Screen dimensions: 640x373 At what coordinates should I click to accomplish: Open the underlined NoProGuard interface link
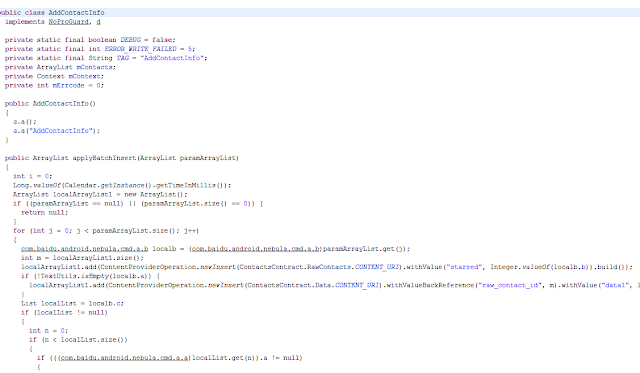[x=69, y=22]
